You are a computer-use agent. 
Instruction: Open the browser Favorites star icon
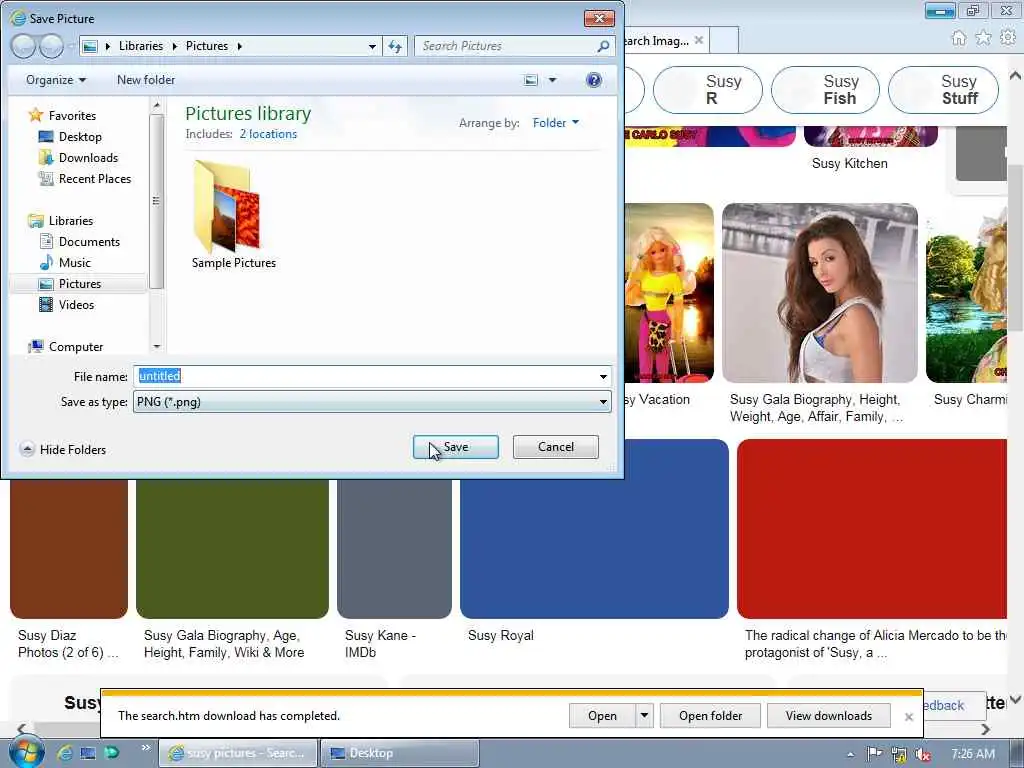pyautogui.click(x=983, y=38)
